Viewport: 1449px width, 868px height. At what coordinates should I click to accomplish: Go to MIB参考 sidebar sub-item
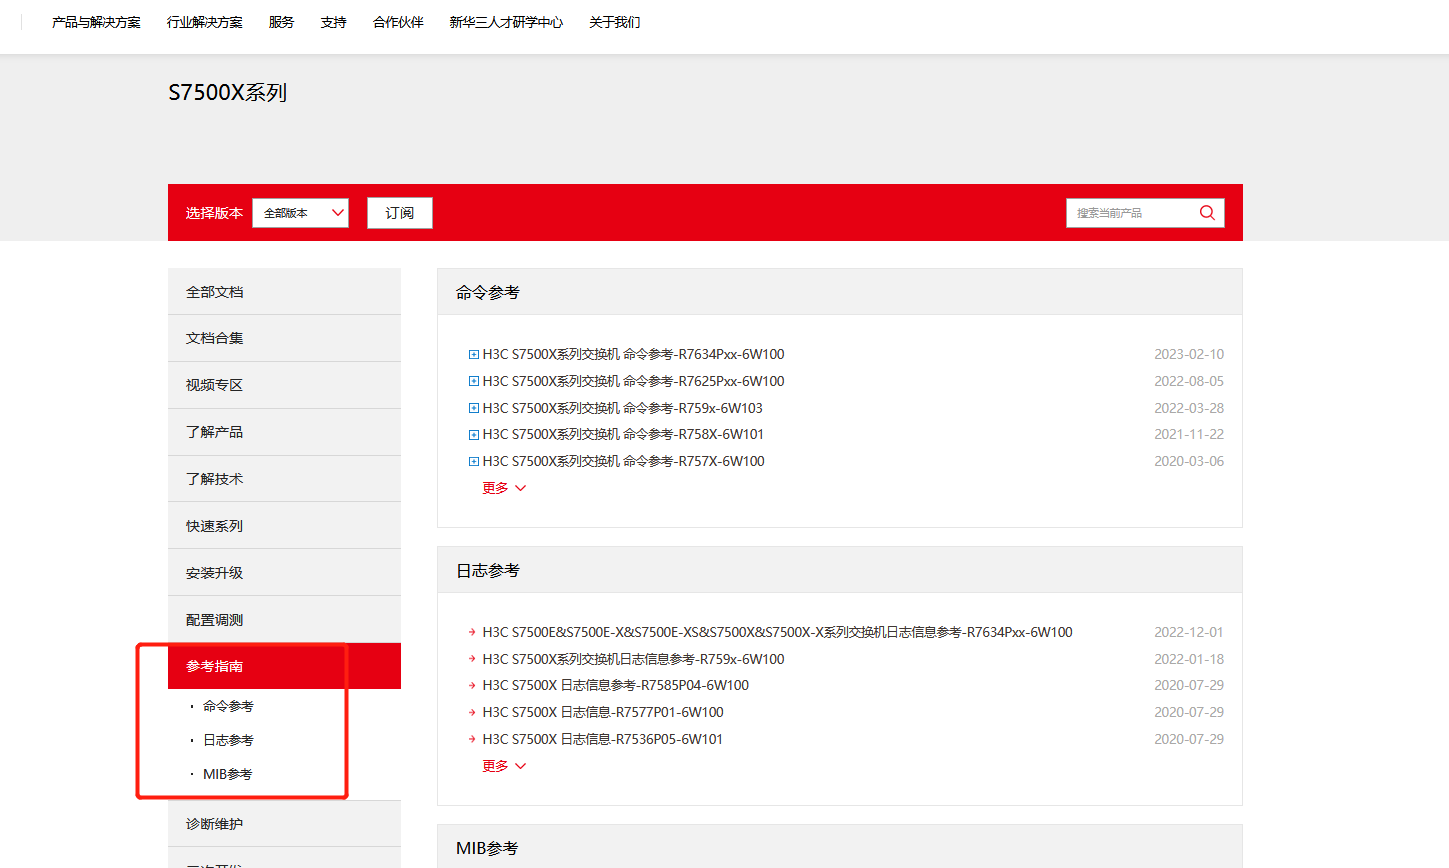pyautogui.click(x=227, y=774)
